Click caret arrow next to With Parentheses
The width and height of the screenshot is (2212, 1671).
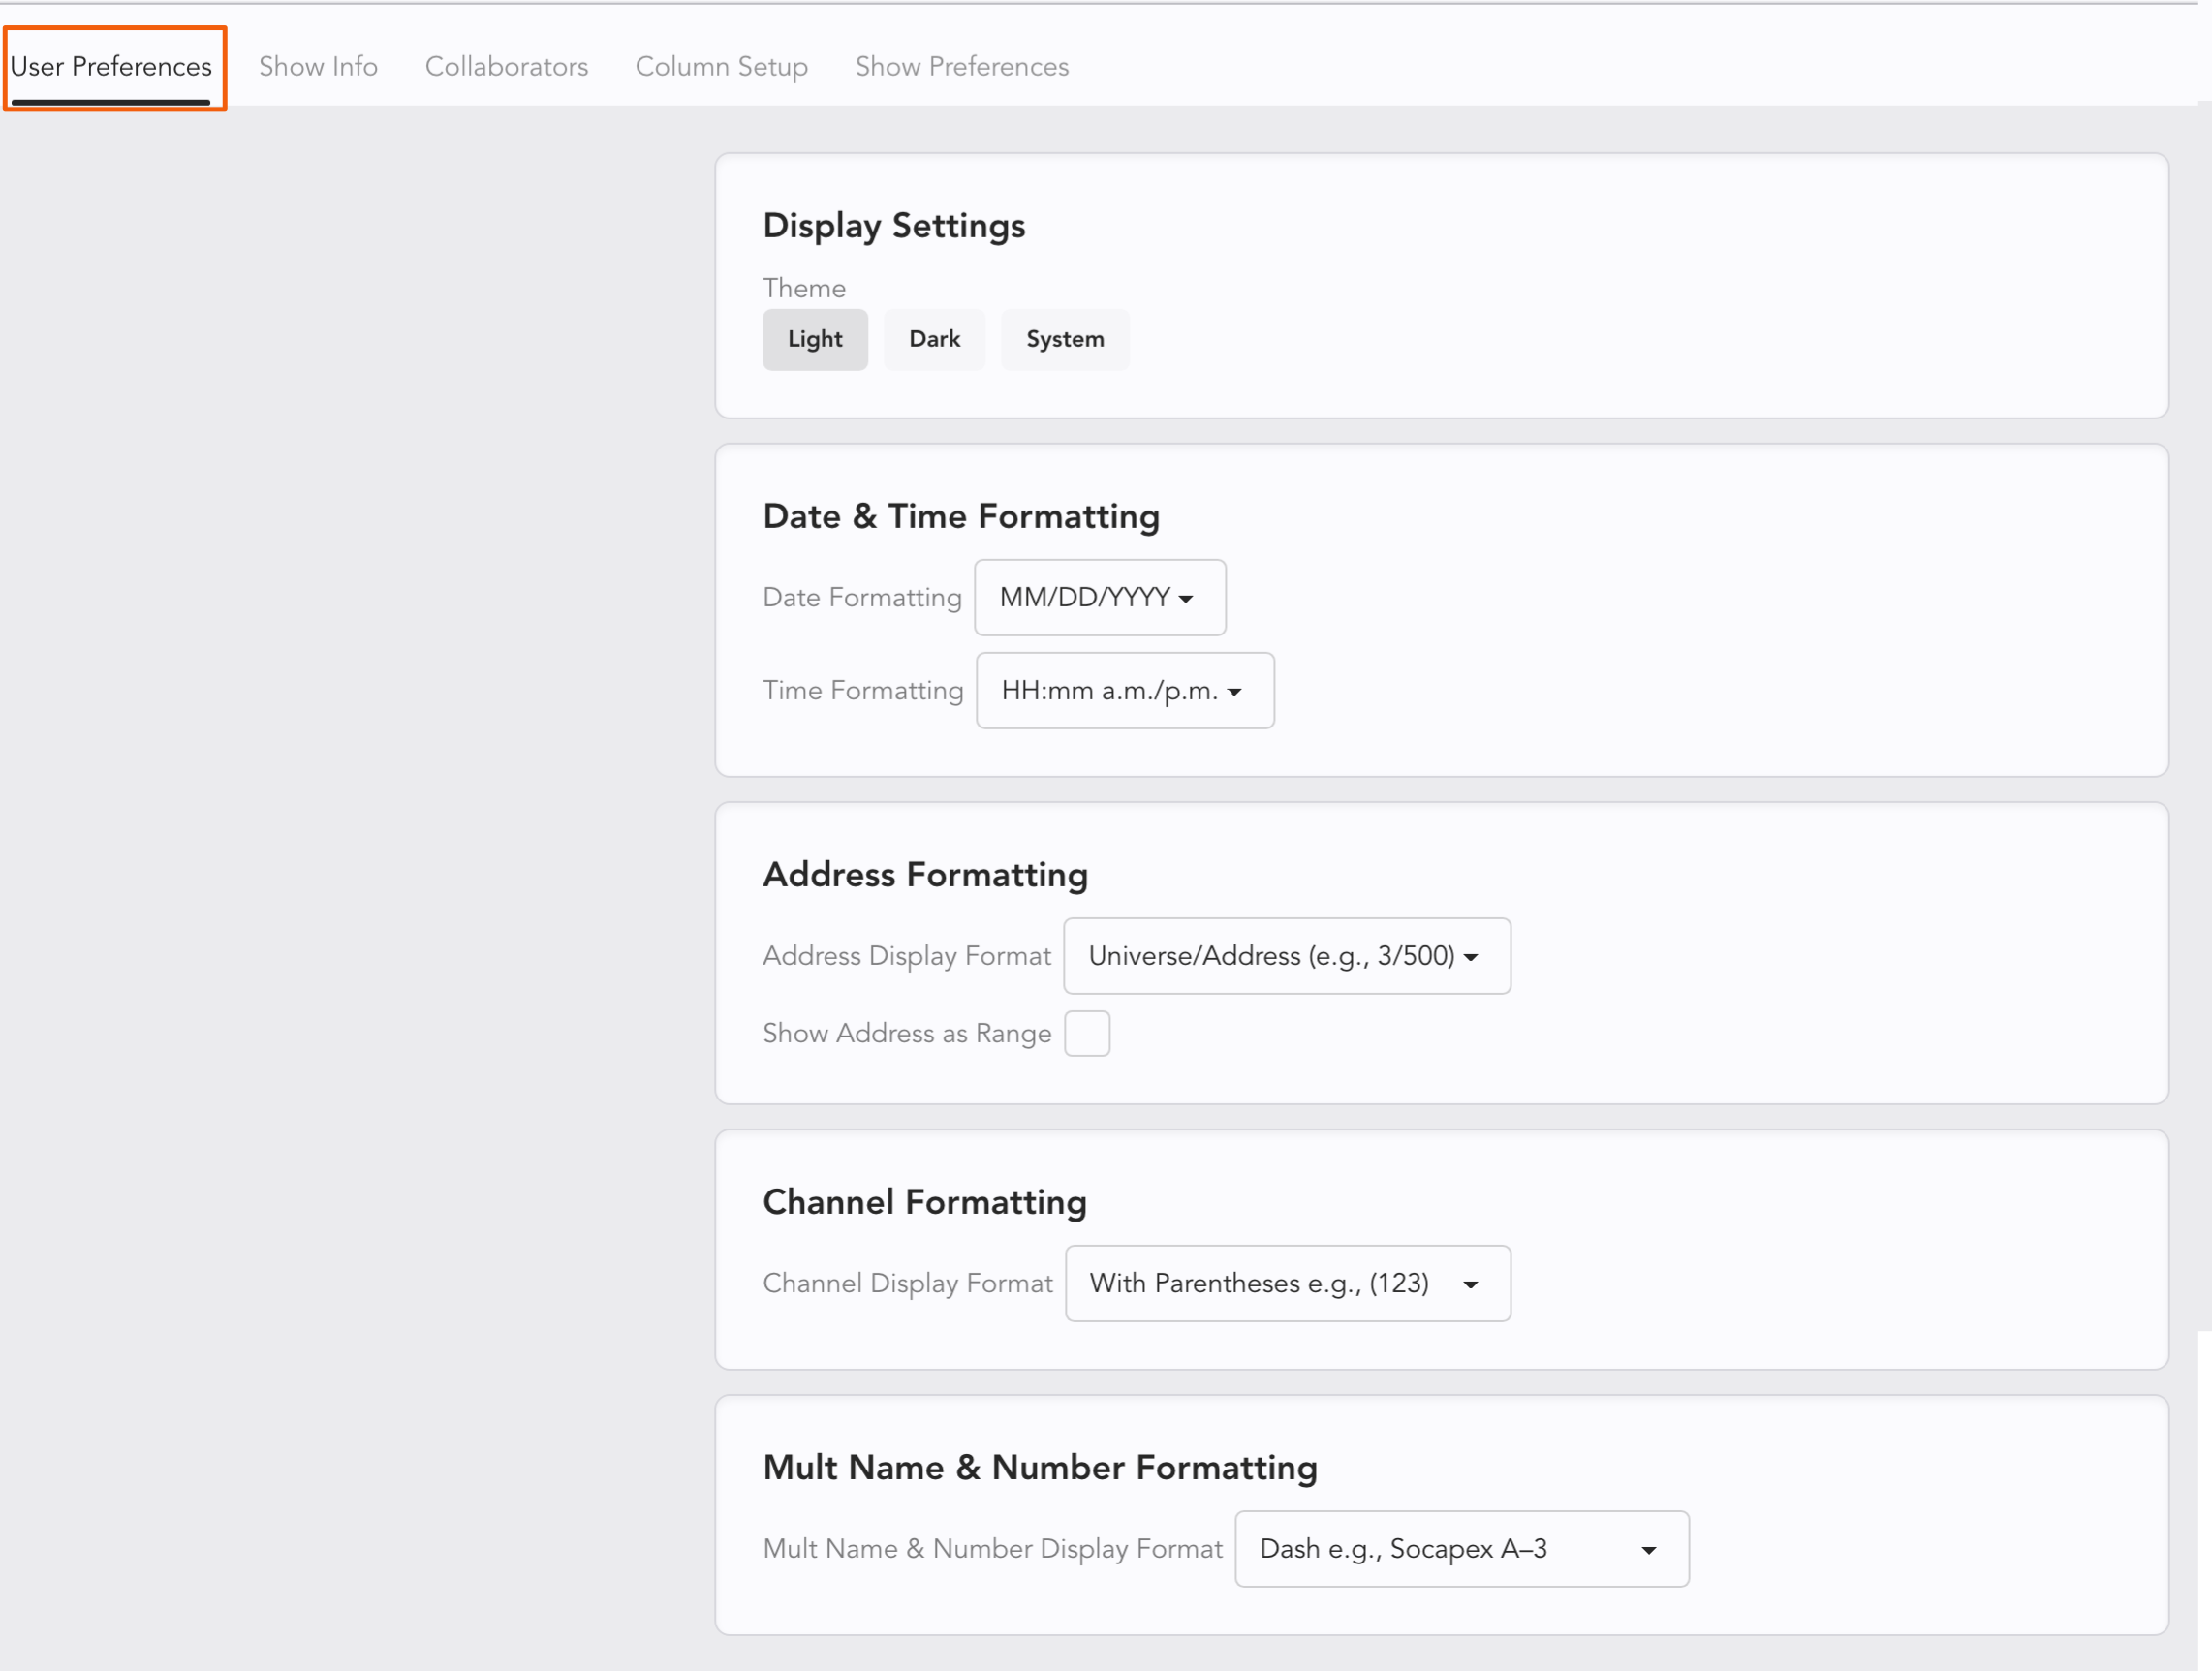pos(1471,1285)
